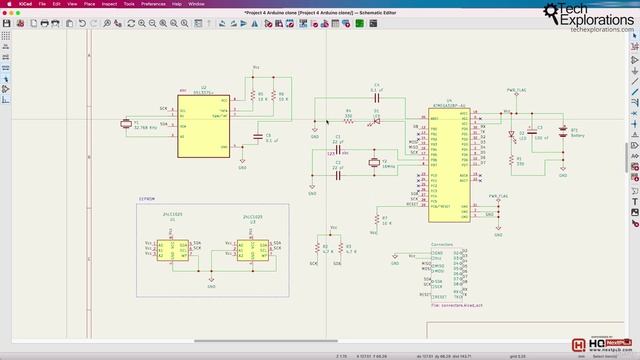640x360 pixels.
Task: Toggle grid display in left toolbar
Action: point(6,36)
